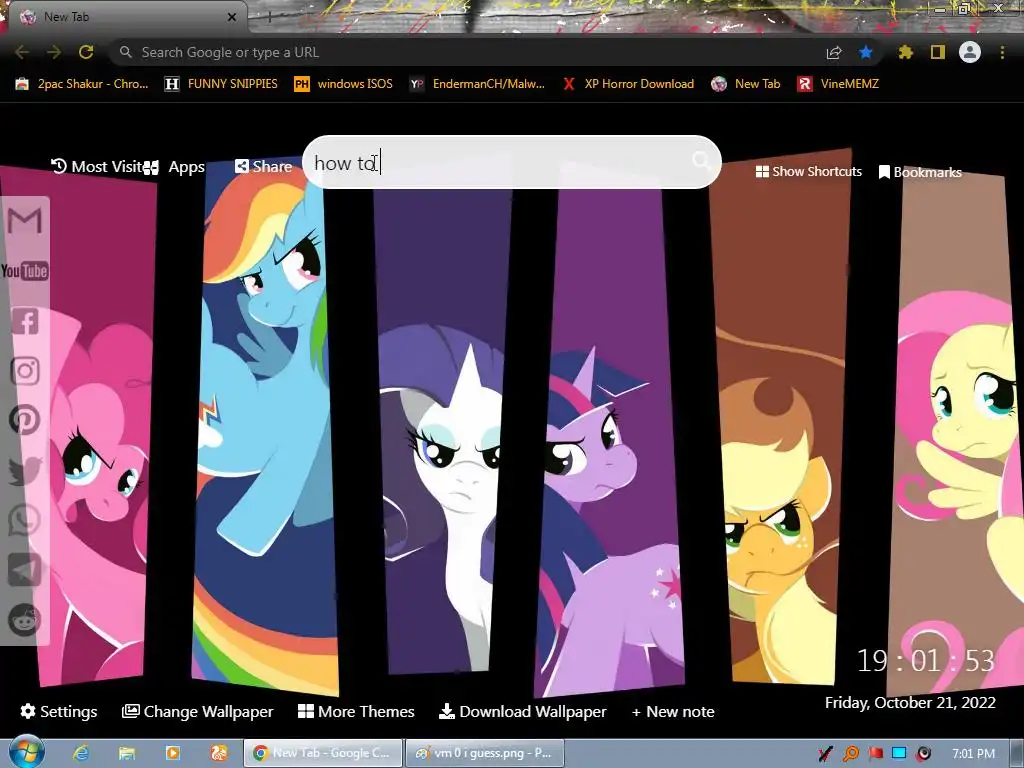Open the Chrome profile avatar

click(x=970, y=52)
